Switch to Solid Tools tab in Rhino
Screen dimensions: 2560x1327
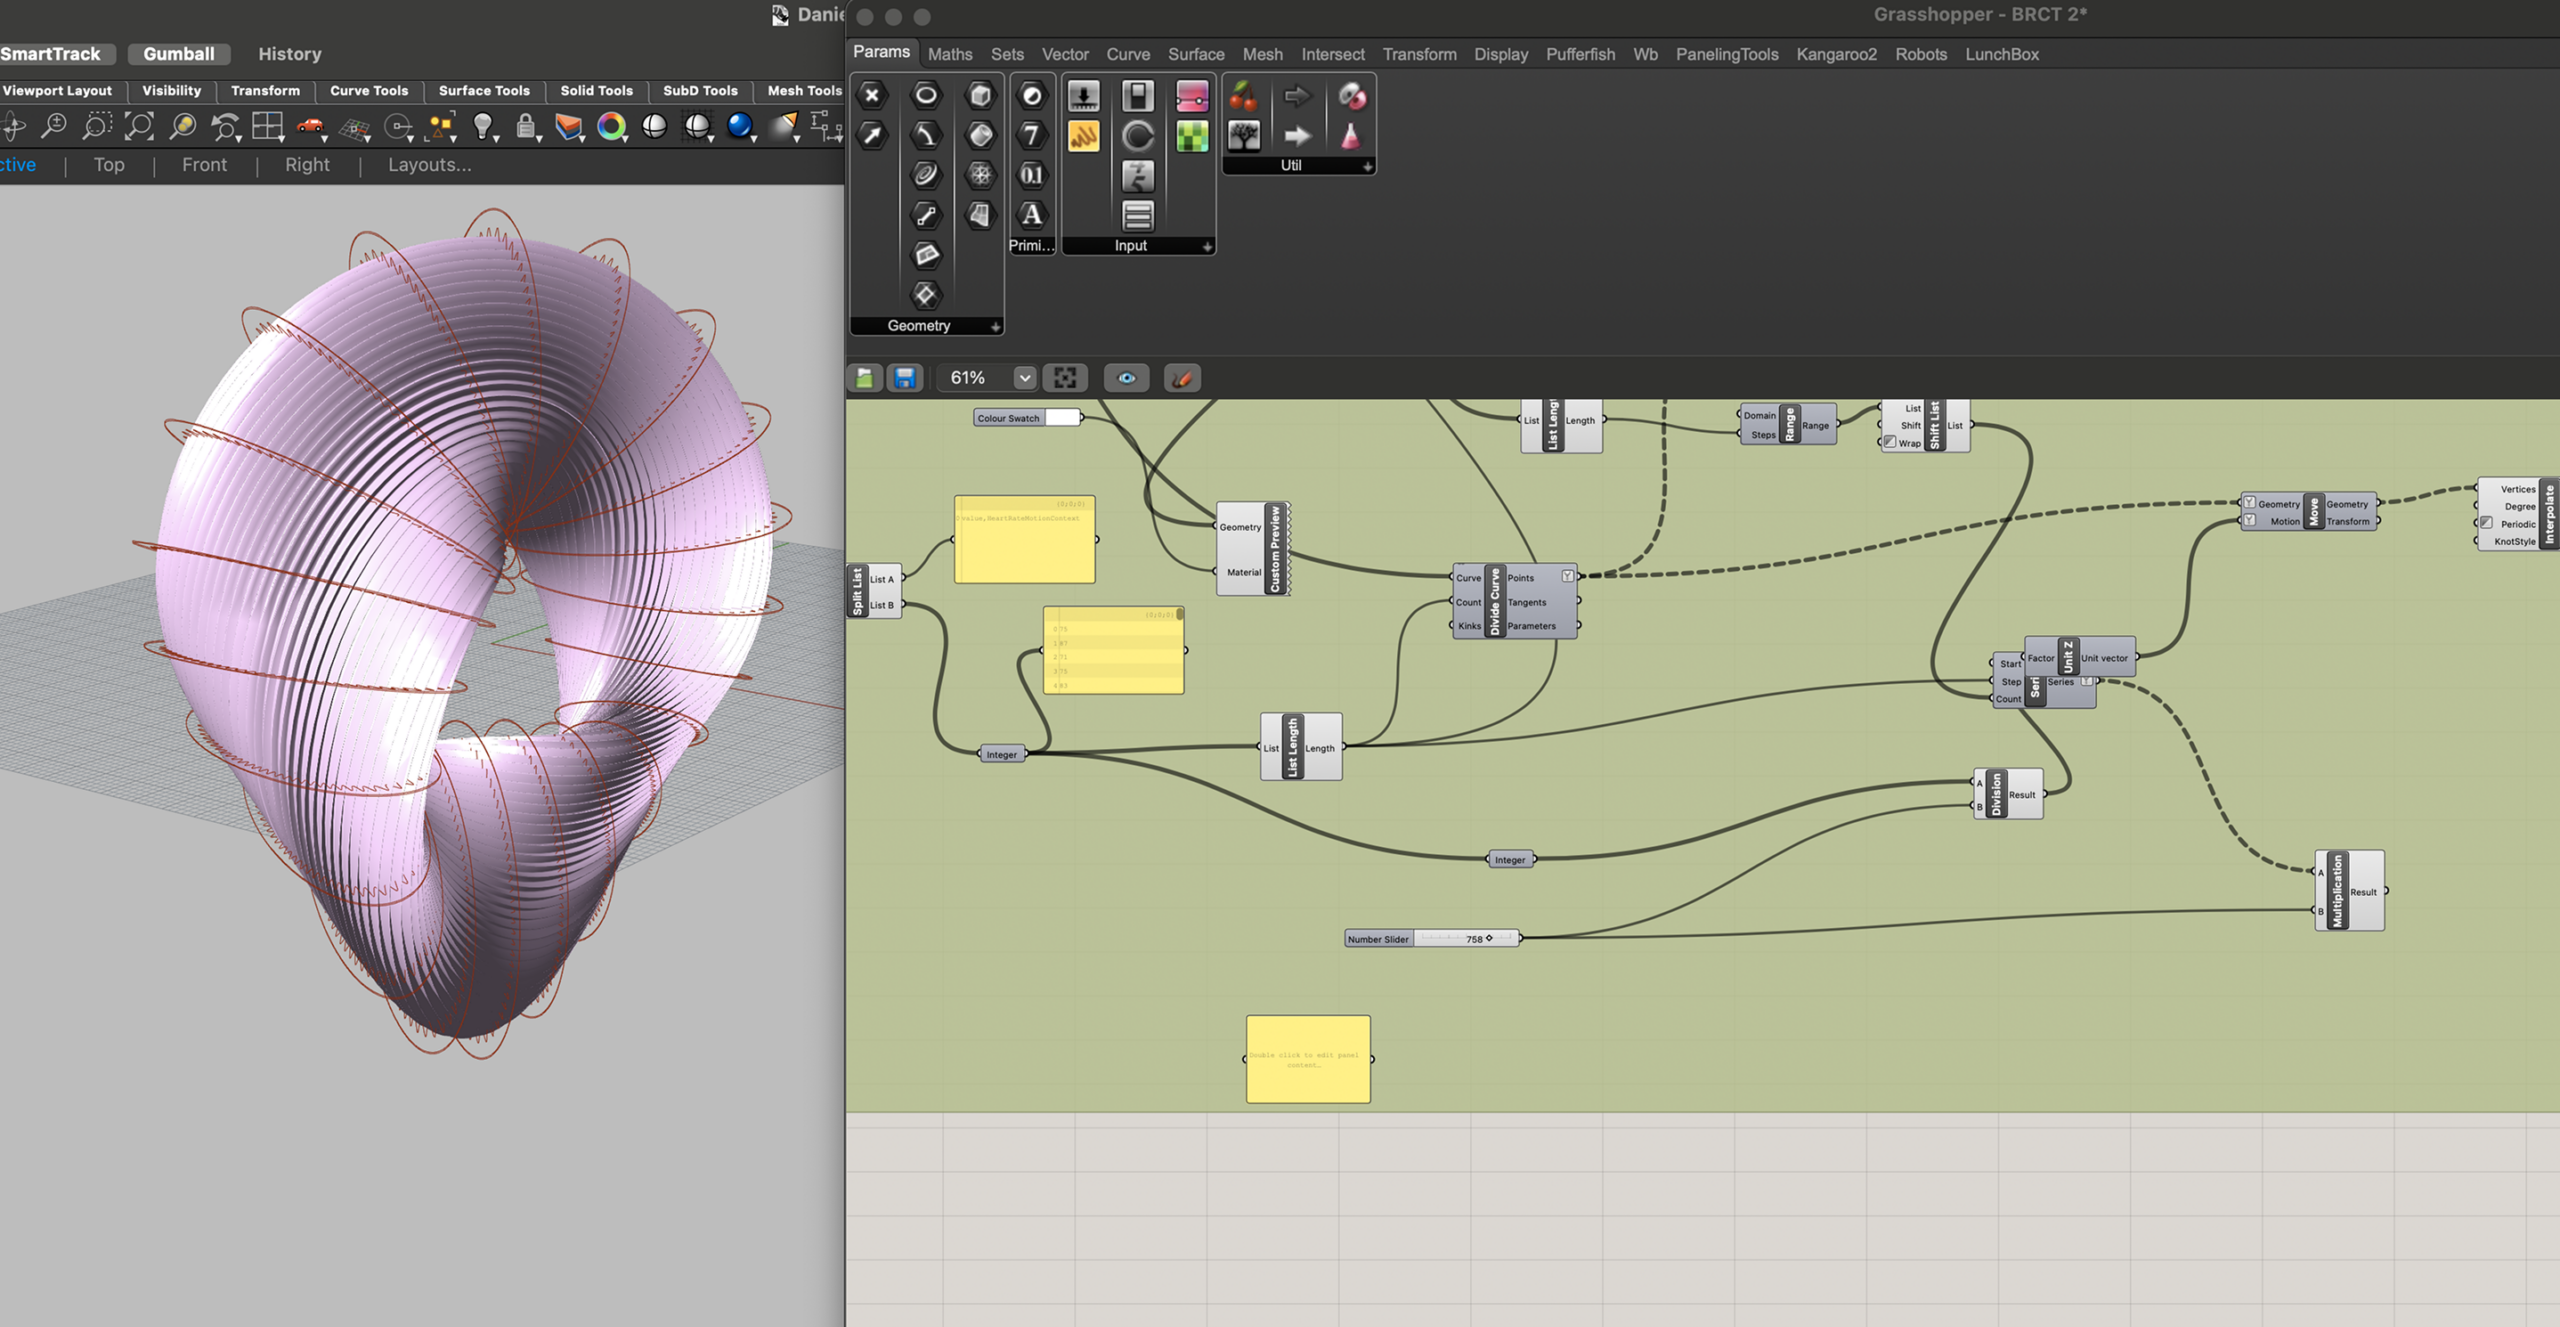[596, 90]
